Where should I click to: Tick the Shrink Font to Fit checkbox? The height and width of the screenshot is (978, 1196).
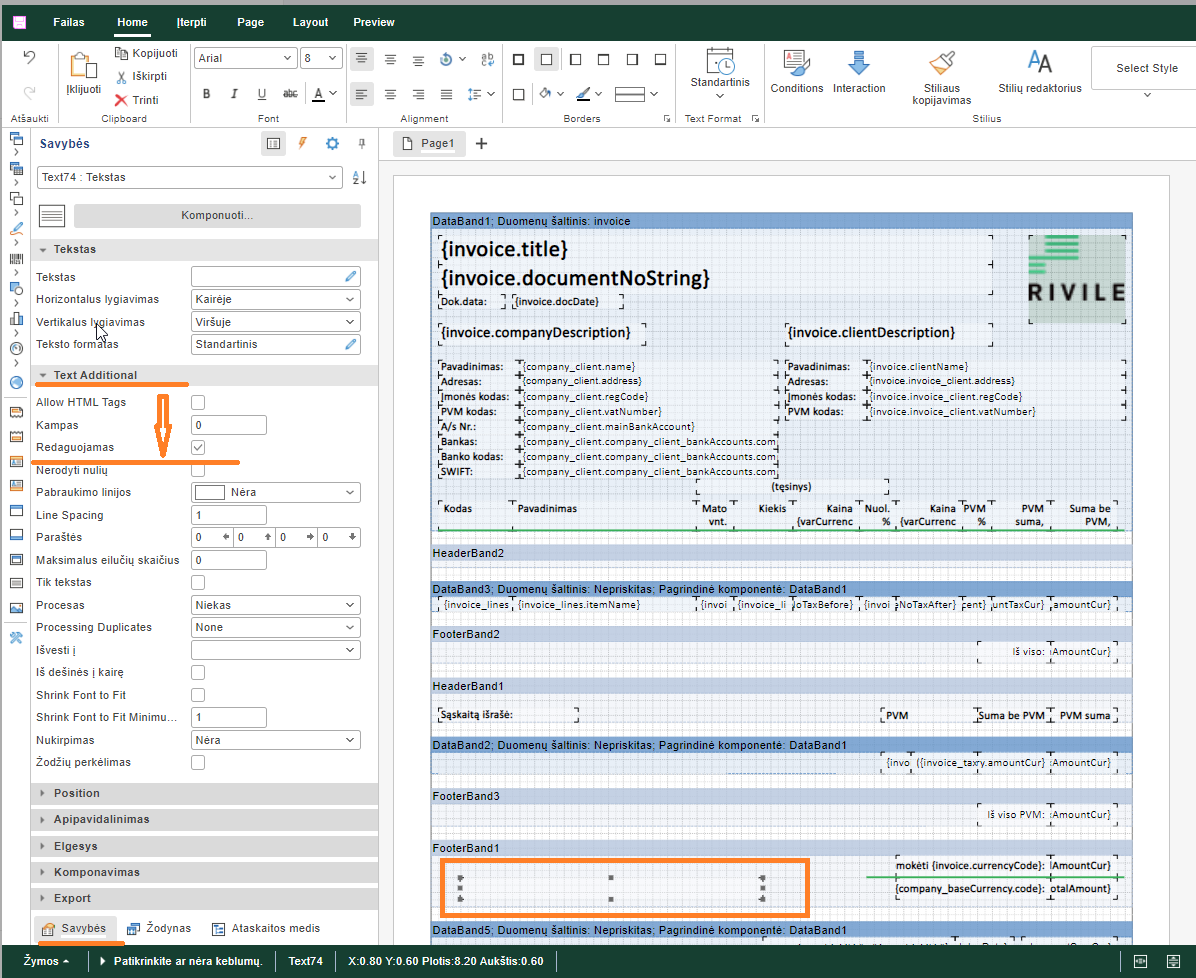click(x=198, y=695)
